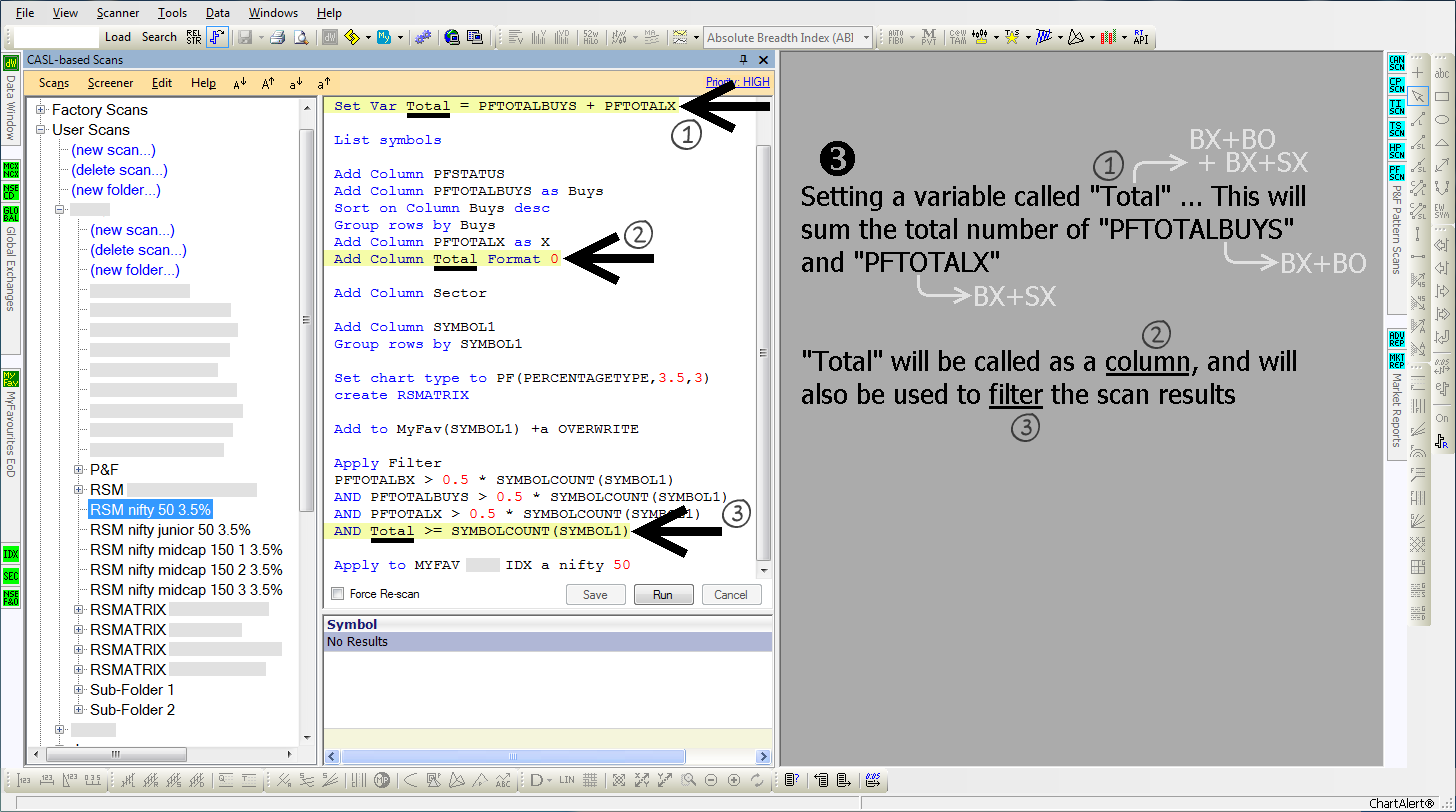Open the Absolute Breadth Index dropdown
This screenshot has width=1456, height=812.
(x=865, y=37)
